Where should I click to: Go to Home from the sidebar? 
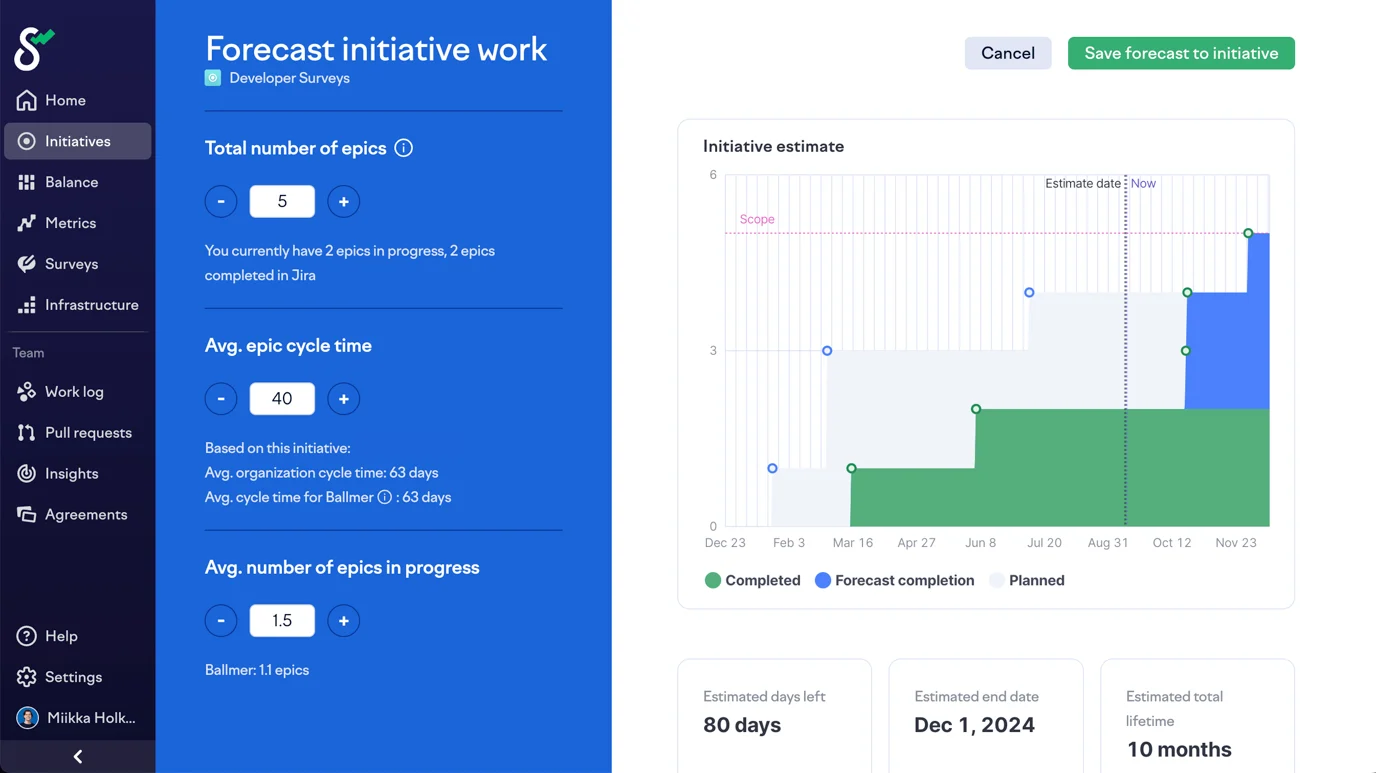(65, 100)
